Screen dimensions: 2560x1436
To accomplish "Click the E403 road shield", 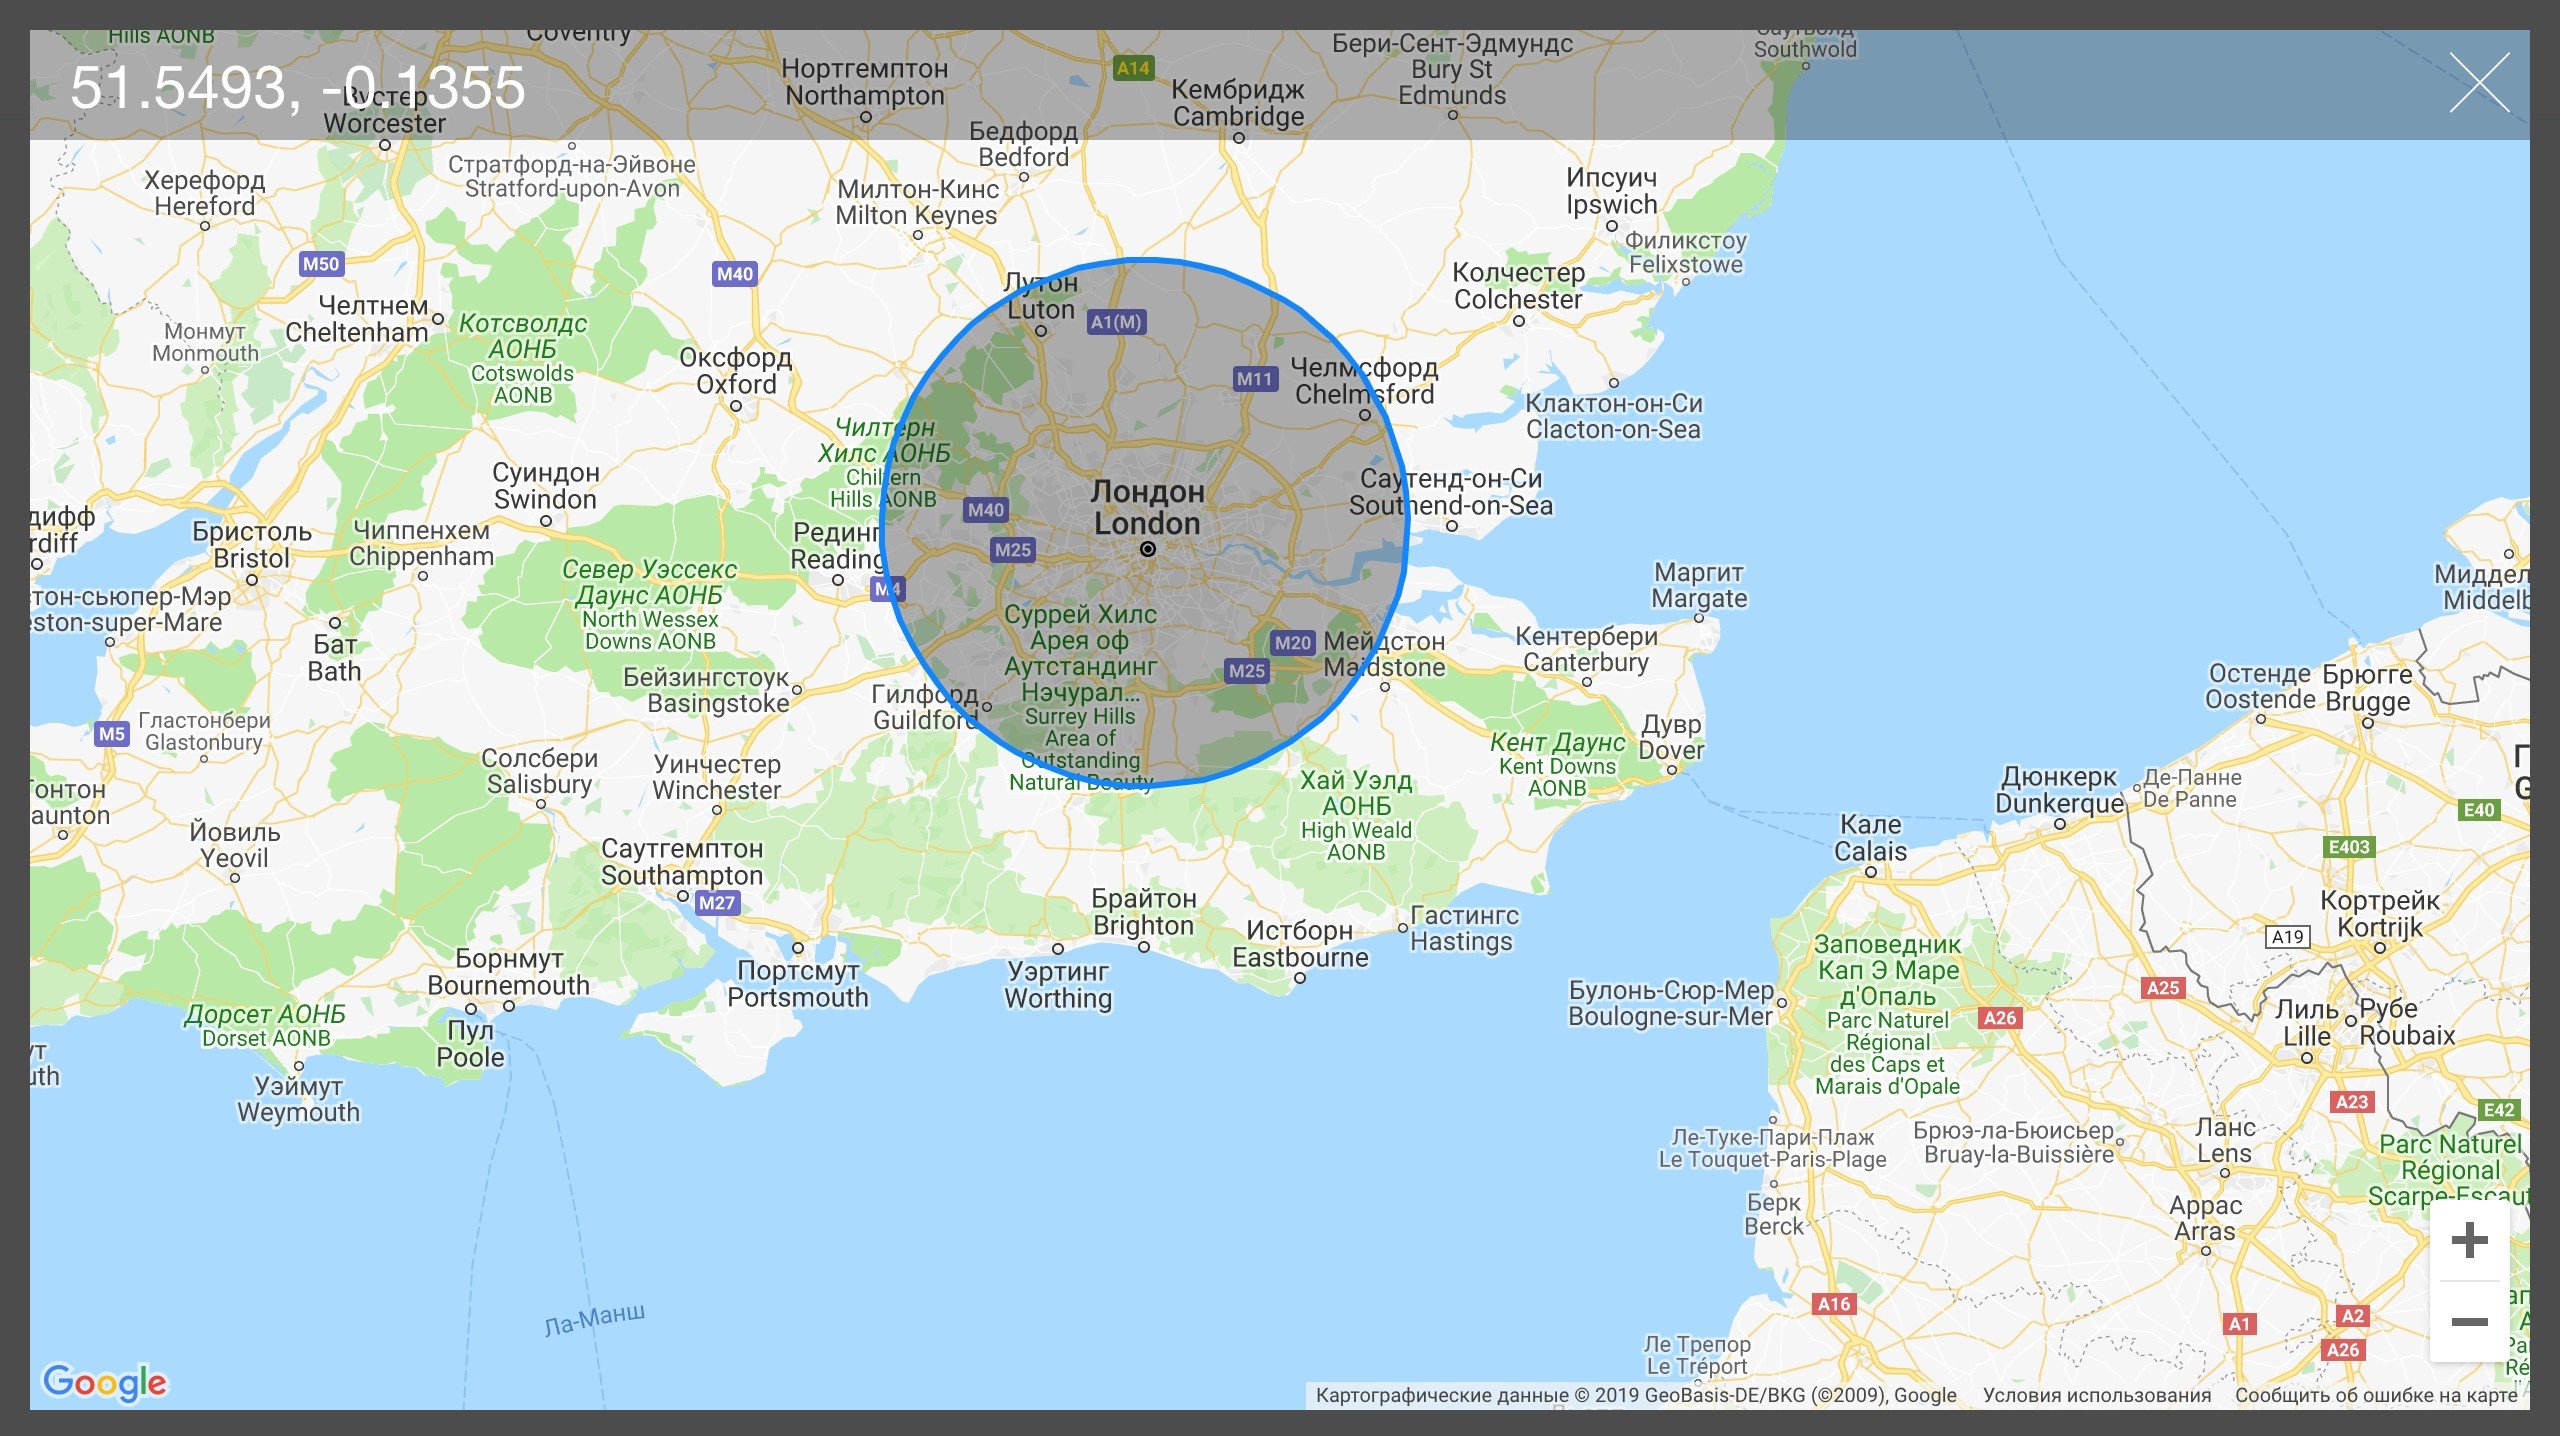I will (2349, 847).
